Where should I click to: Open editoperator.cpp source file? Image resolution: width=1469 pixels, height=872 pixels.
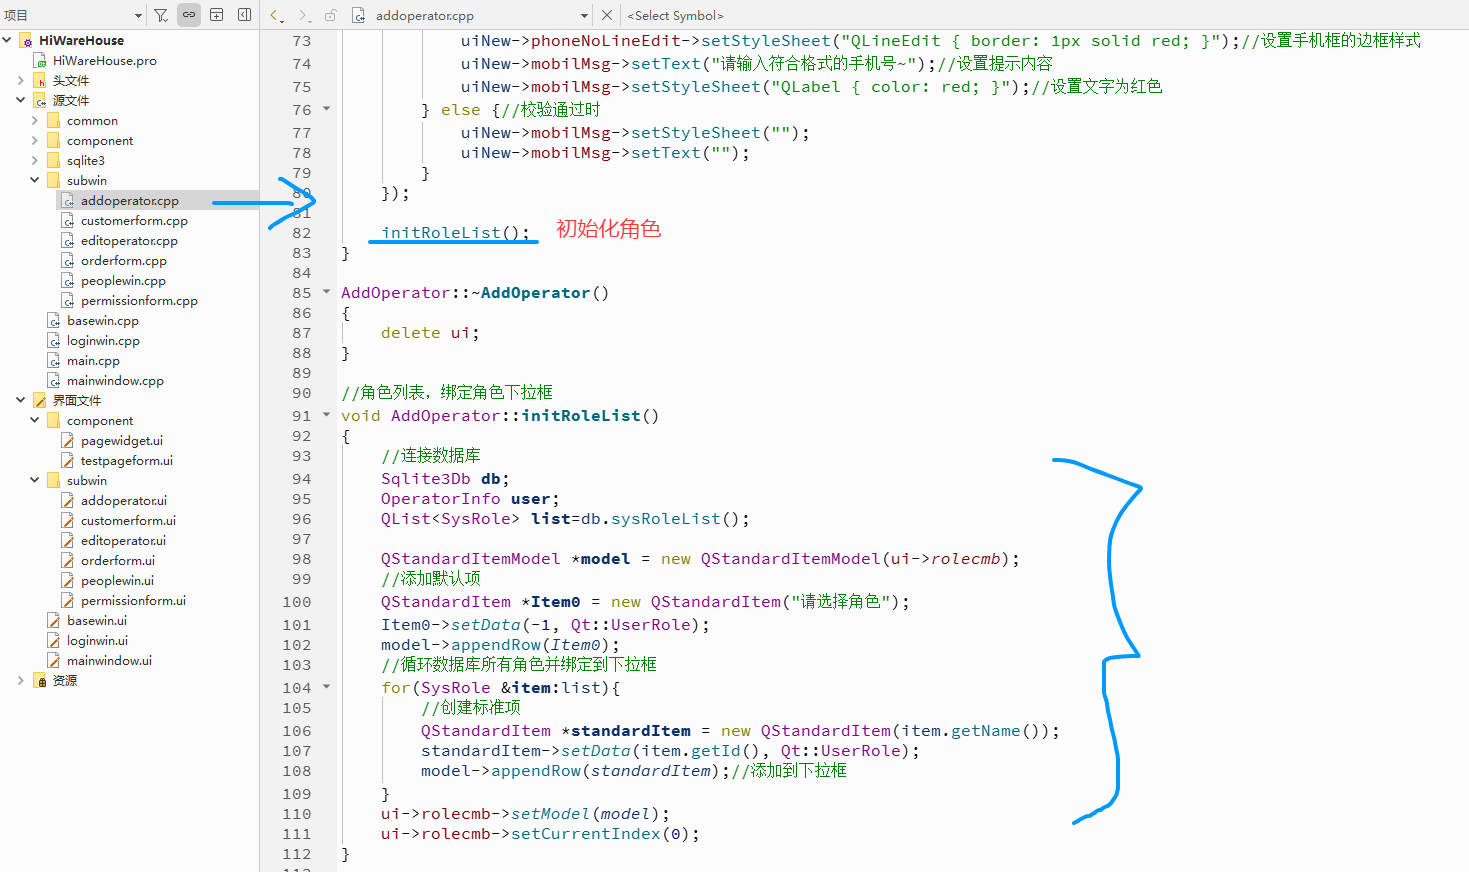click(129, 240)
